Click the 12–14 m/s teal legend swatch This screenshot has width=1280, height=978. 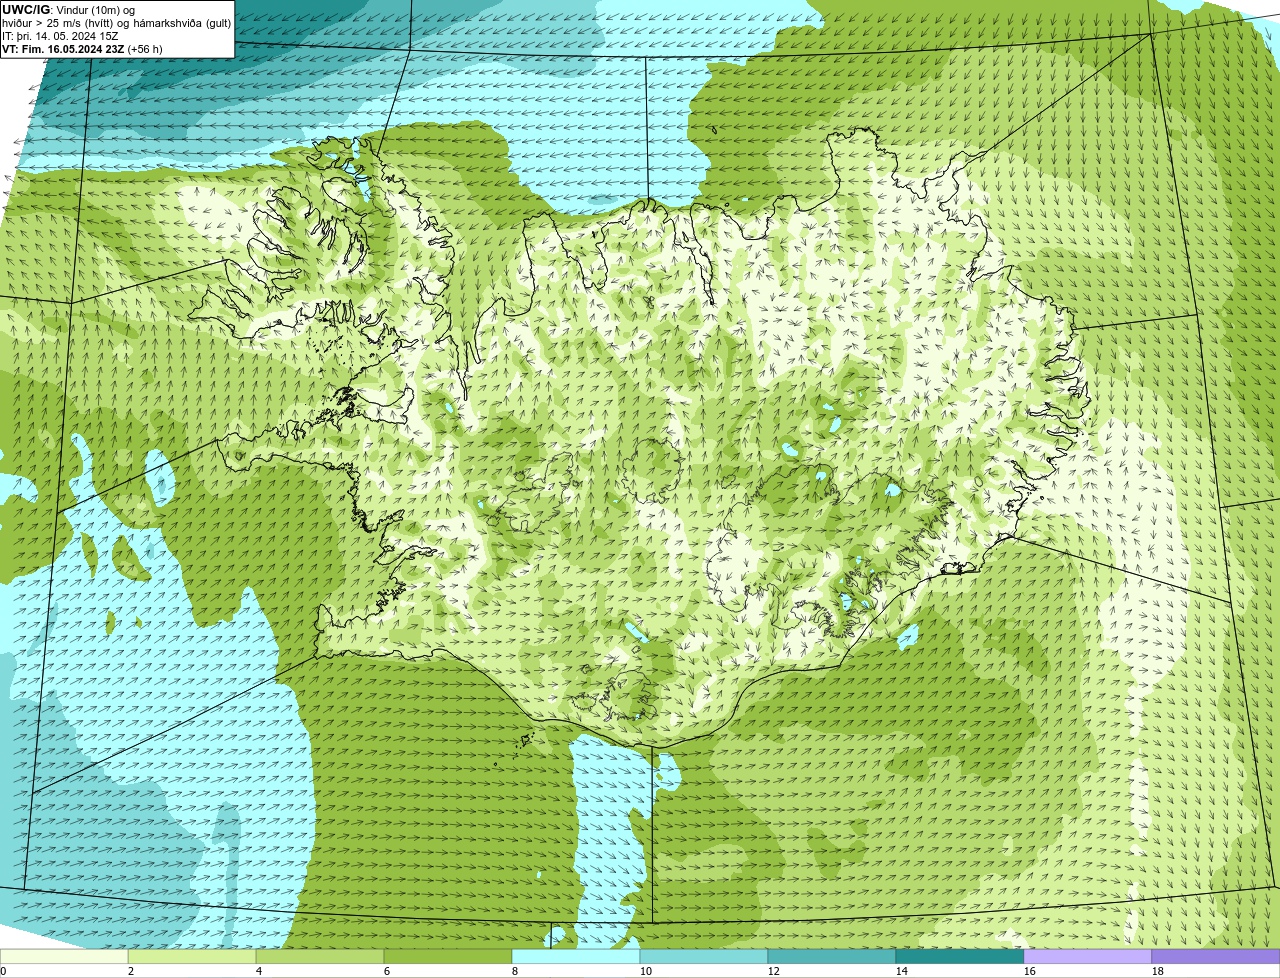click(x=832, y=956)
